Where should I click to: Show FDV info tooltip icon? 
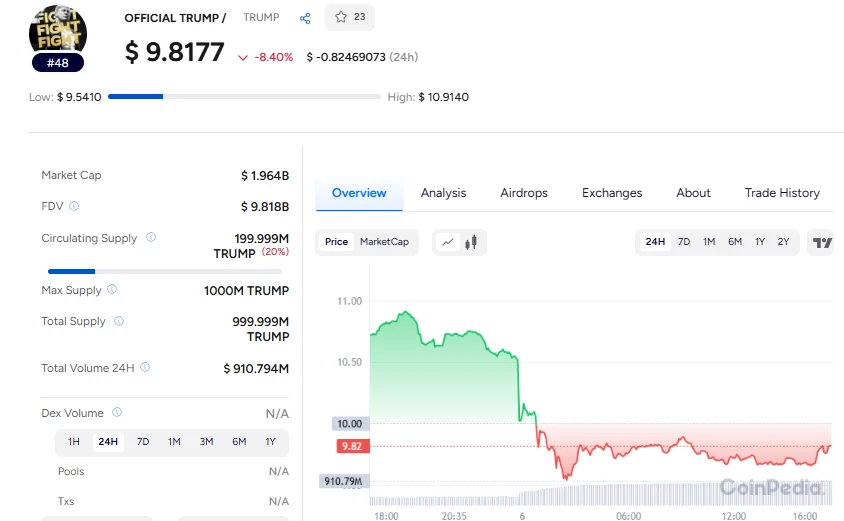pyautogui.click(x=74, y=206)
